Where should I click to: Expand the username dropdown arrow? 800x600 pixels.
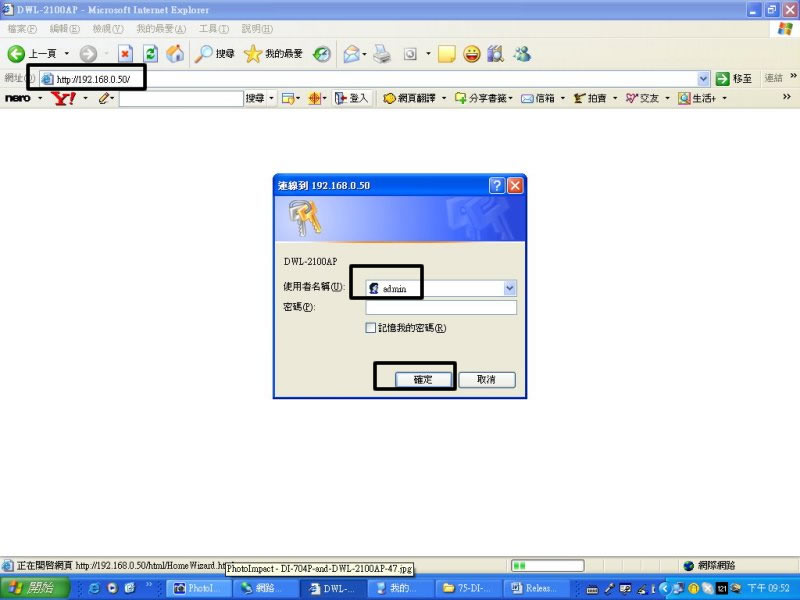click(509, 288)
